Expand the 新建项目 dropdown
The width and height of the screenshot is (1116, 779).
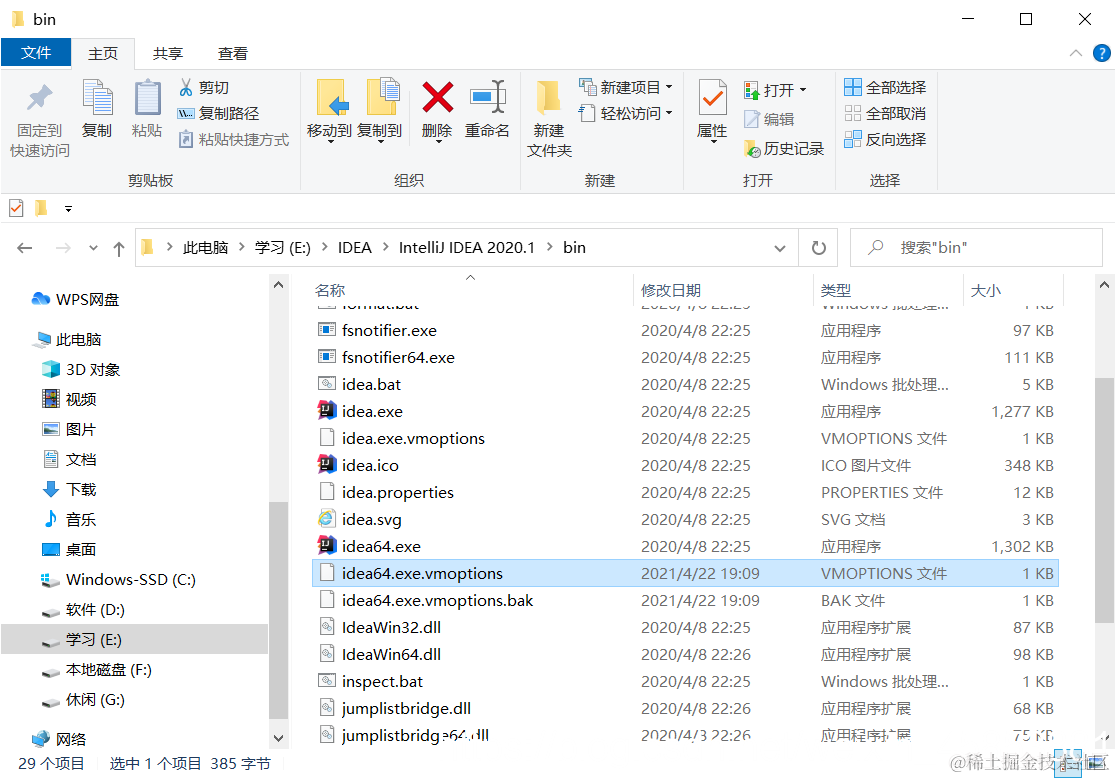coord(667,88)
